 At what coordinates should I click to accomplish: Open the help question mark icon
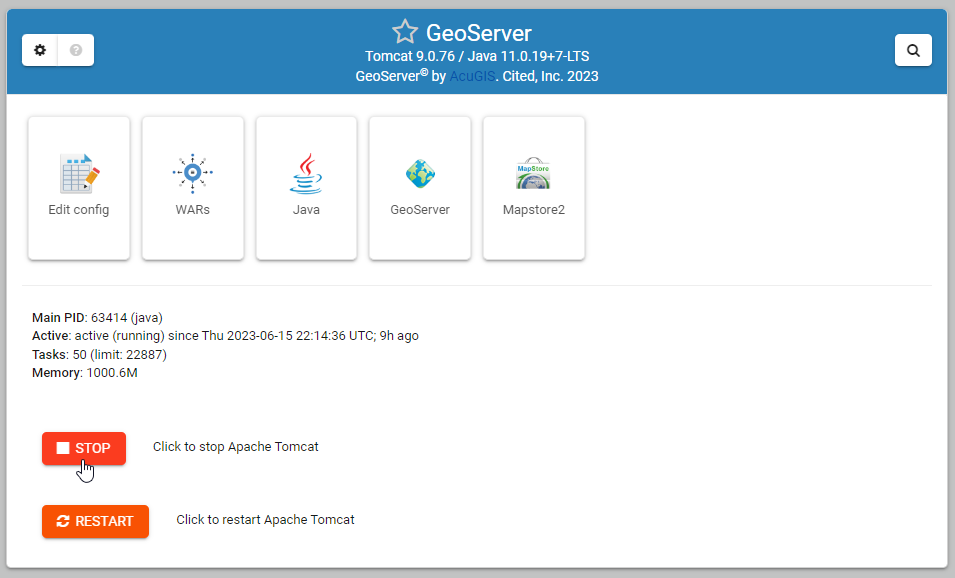tap(76, 49)
